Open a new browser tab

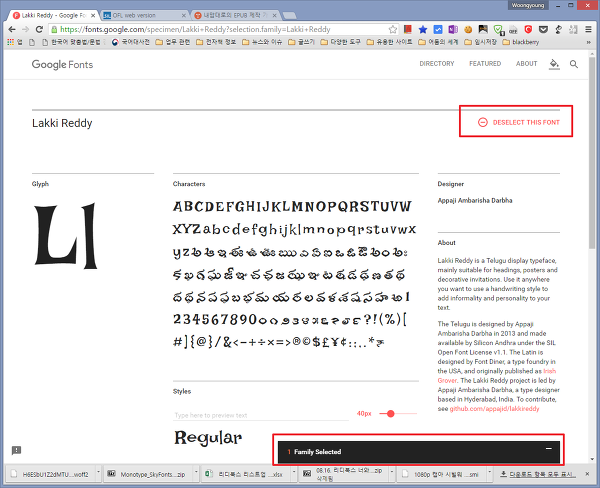tap(289, 15)
